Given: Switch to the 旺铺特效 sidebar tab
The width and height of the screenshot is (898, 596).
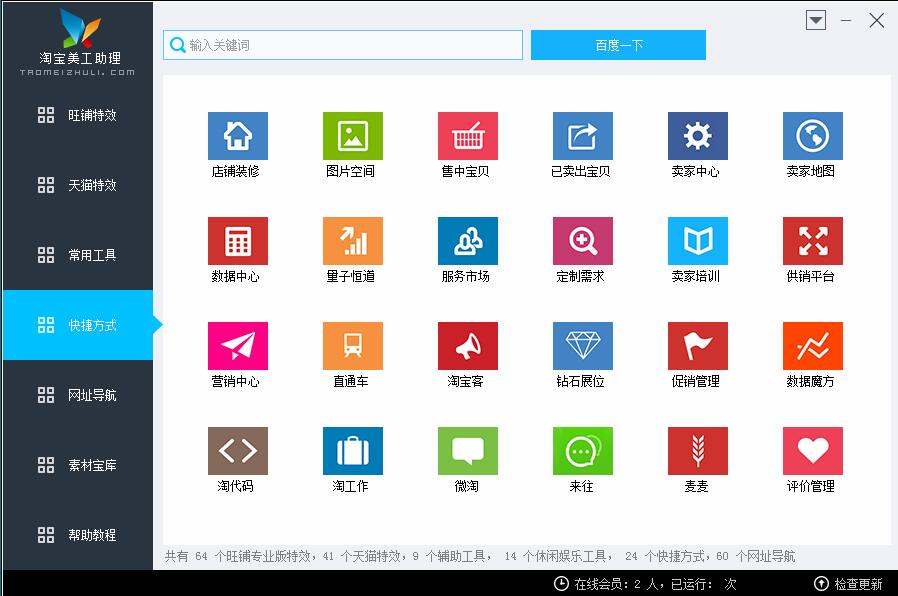Looking at the screenshot, I should (78, 115).
